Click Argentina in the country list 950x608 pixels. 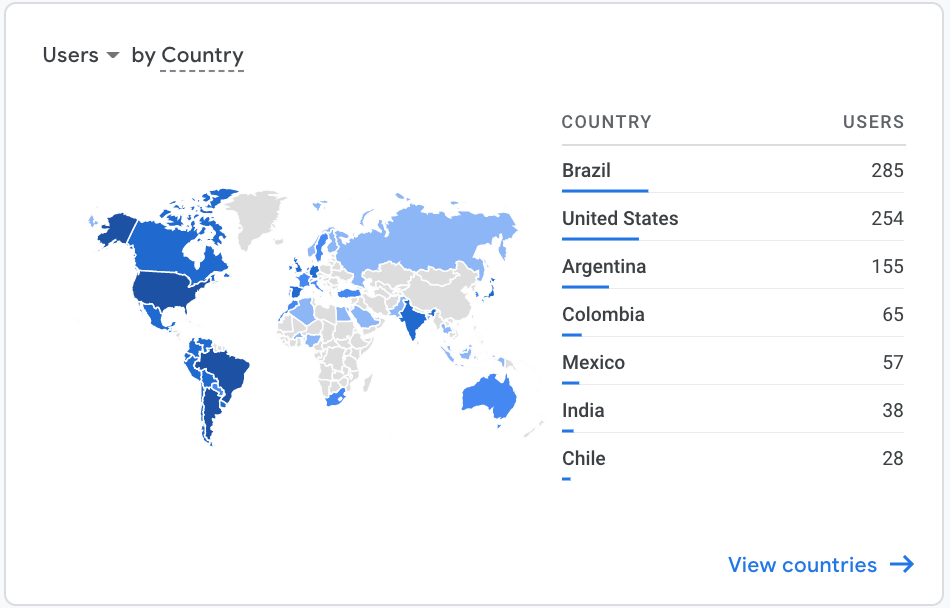tap(604, 267)
